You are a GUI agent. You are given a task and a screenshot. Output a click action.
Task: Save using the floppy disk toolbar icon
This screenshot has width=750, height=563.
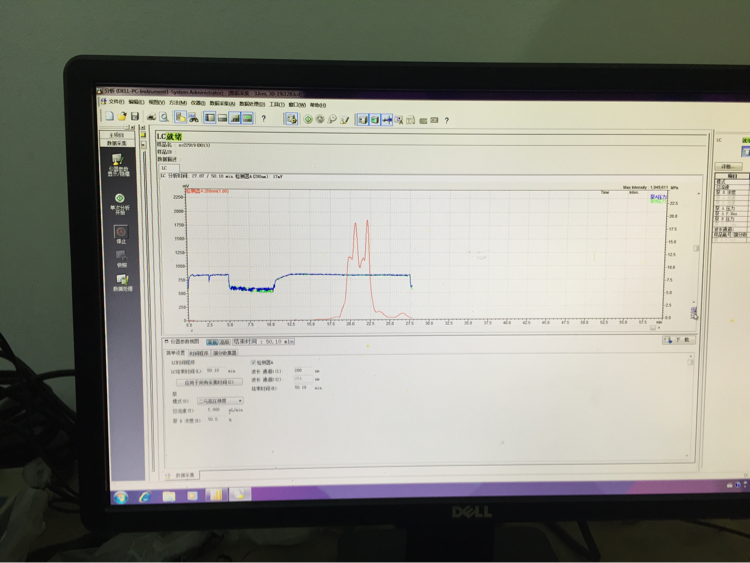[x=135, y=116]
